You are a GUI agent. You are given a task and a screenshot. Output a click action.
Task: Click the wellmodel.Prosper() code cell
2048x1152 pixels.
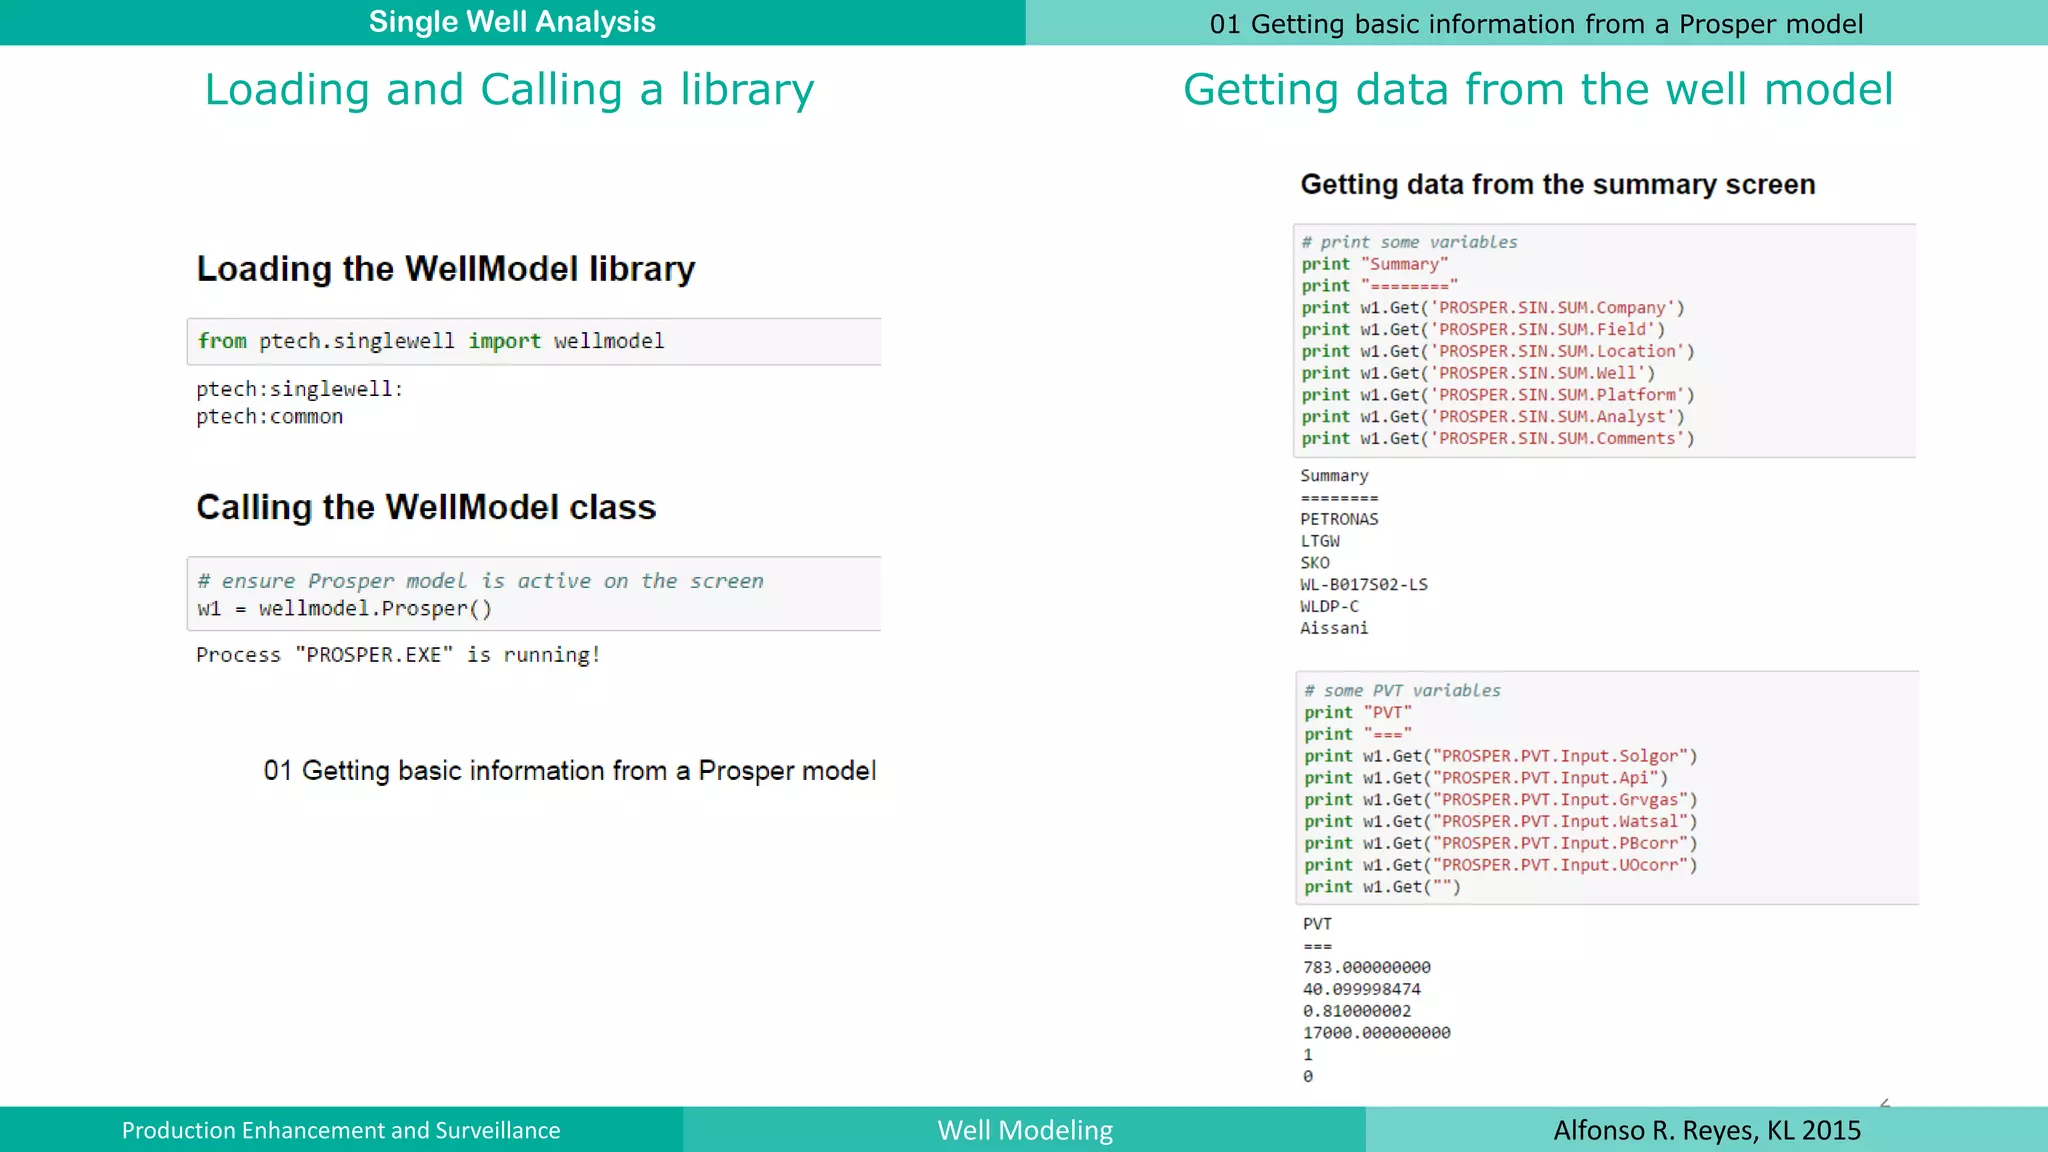coord(533,594)
